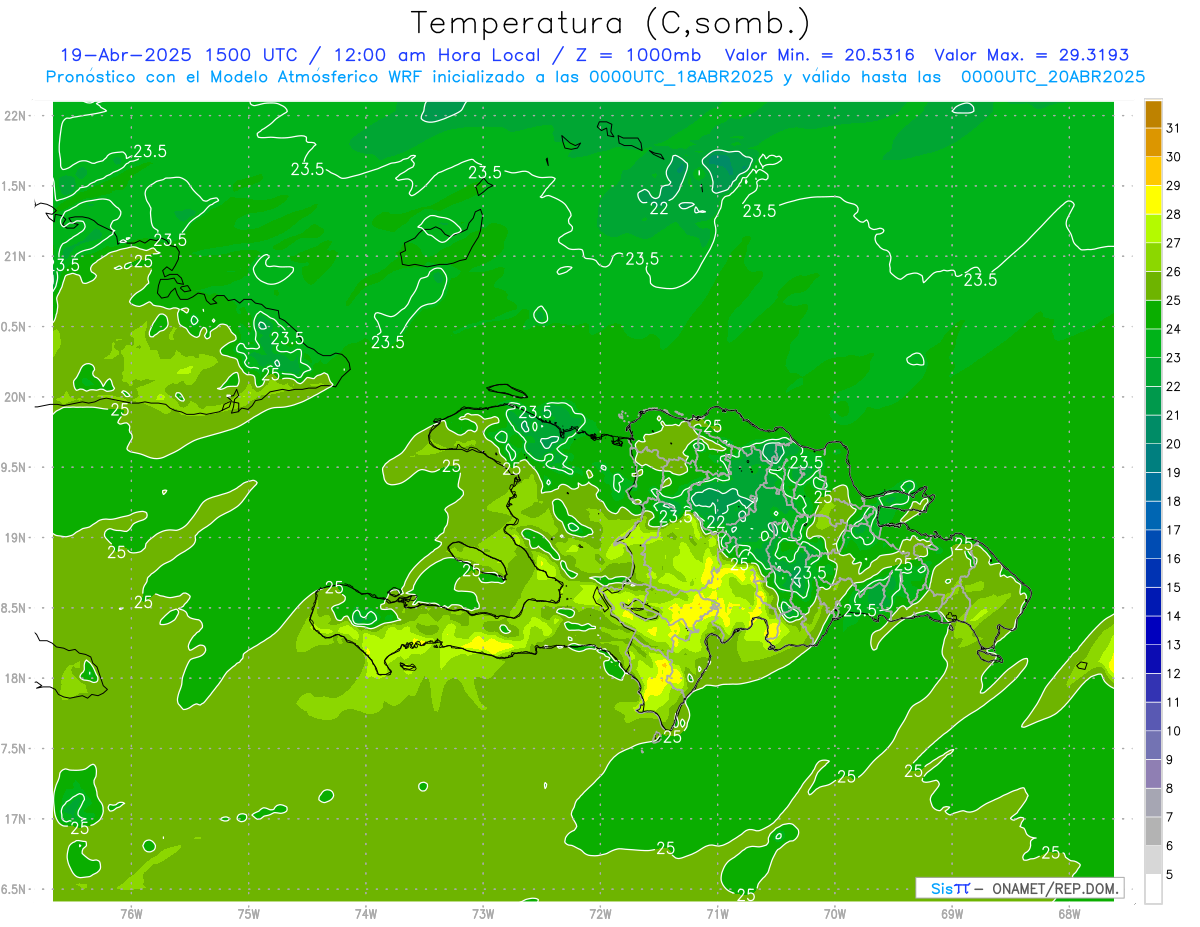Click the '74W' longitude axis label
Viewport: 1200px width, 927px height.
coord(366,914)
